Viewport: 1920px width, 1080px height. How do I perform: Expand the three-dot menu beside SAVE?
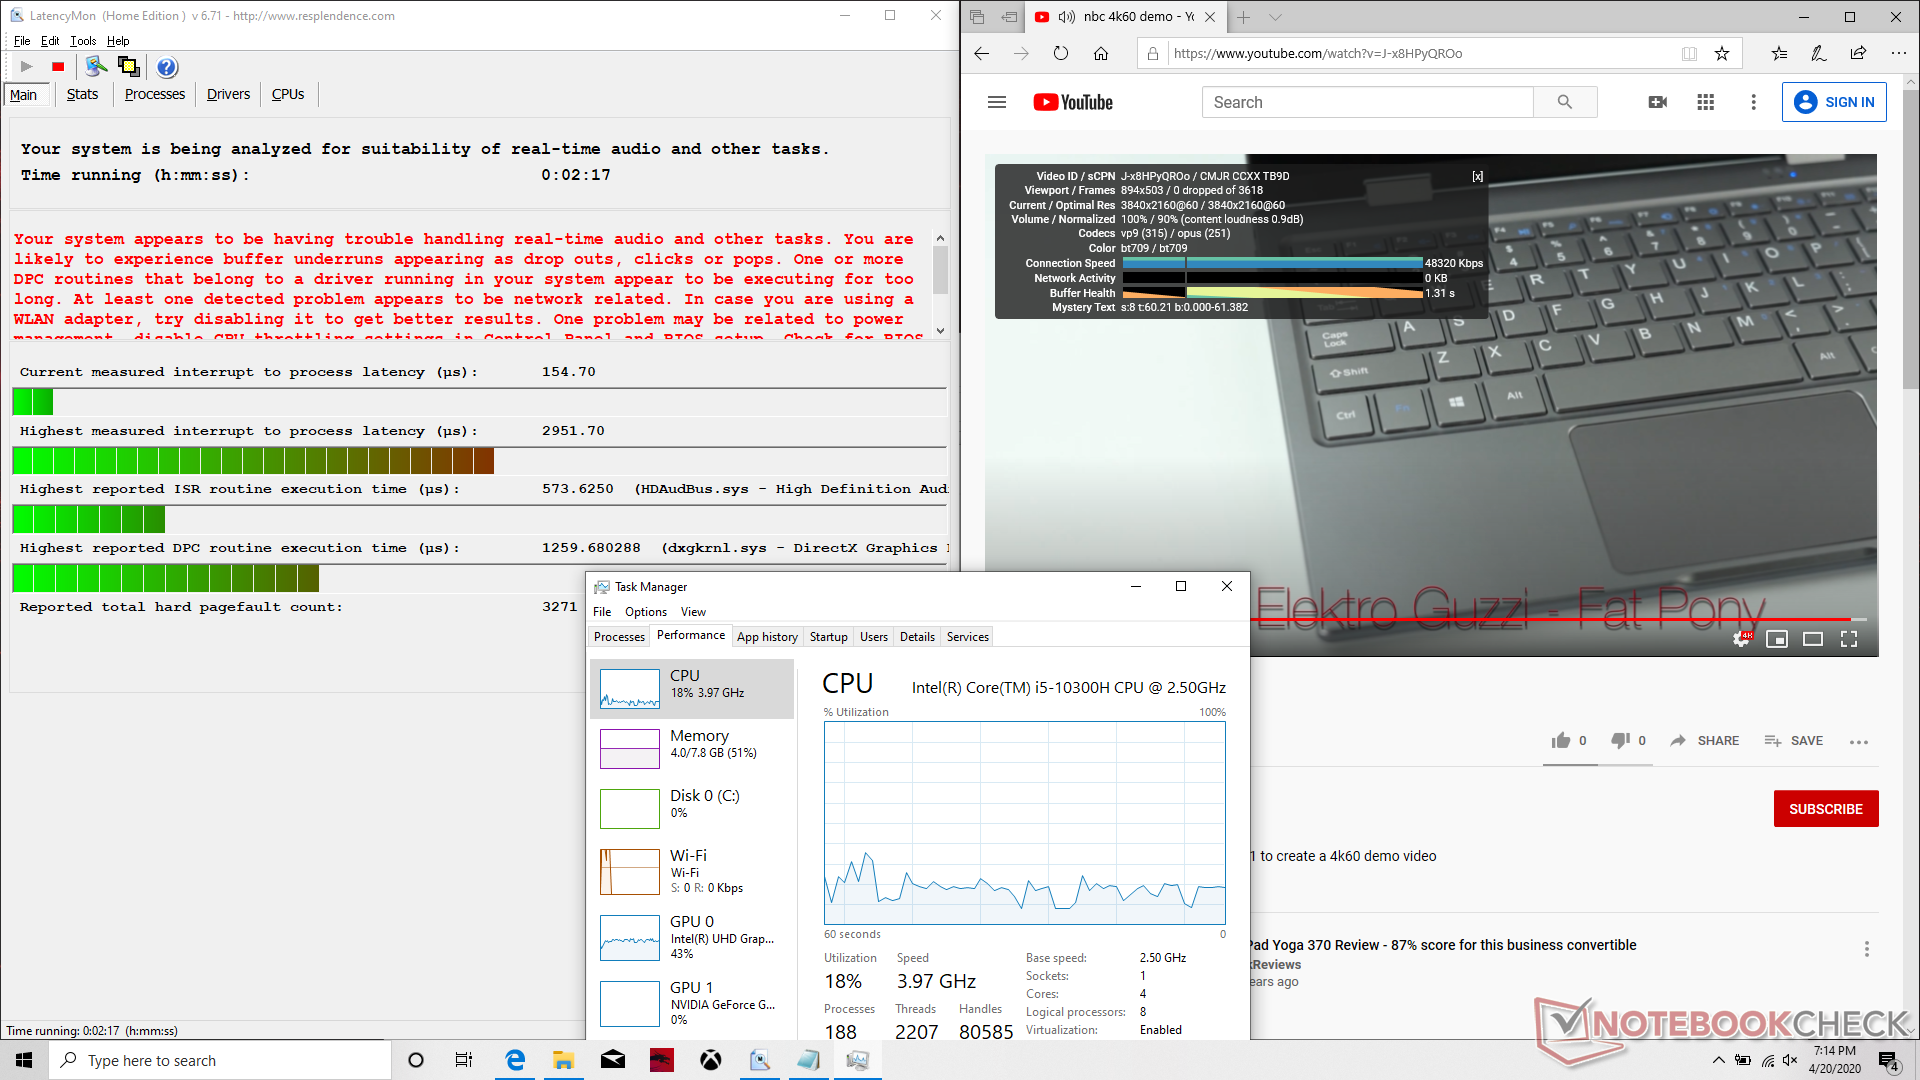point(1859,742)
